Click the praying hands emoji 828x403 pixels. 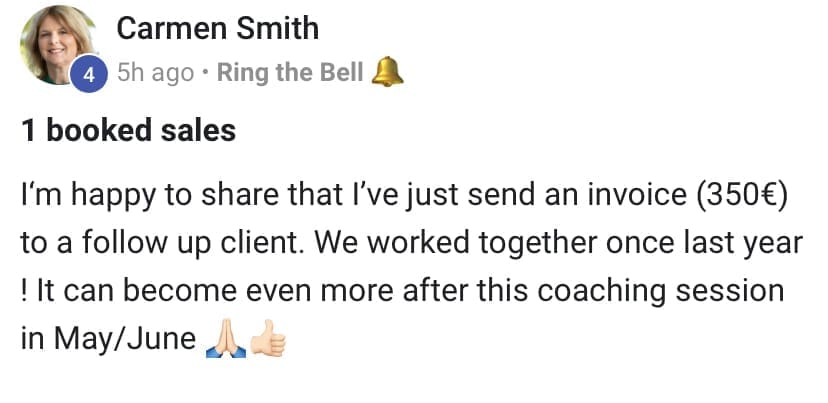[x=223, y=340]
